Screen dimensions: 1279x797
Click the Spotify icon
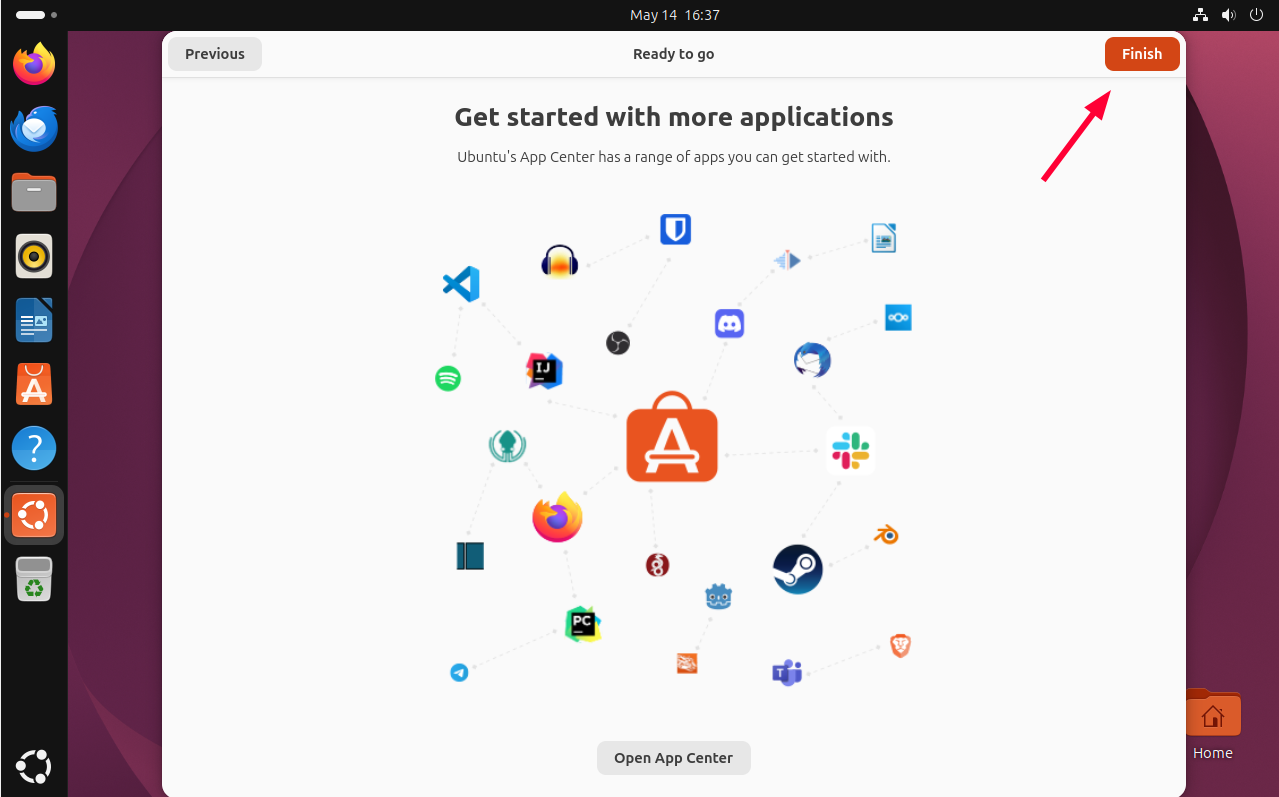click(448, 379)
